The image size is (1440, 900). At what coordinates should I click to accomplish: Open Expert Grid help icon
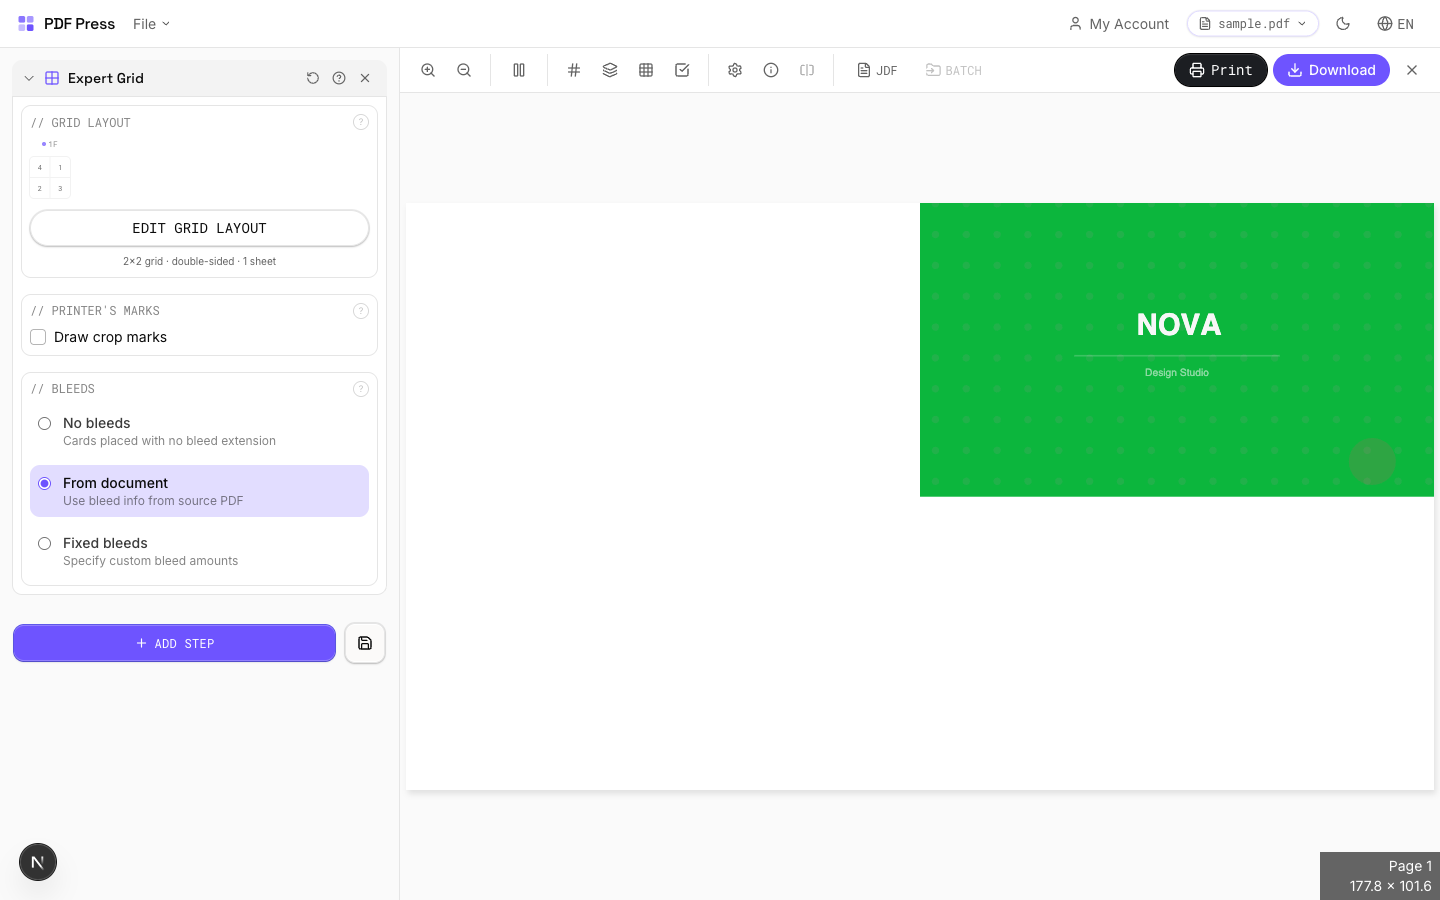click(x=339, y=78)
